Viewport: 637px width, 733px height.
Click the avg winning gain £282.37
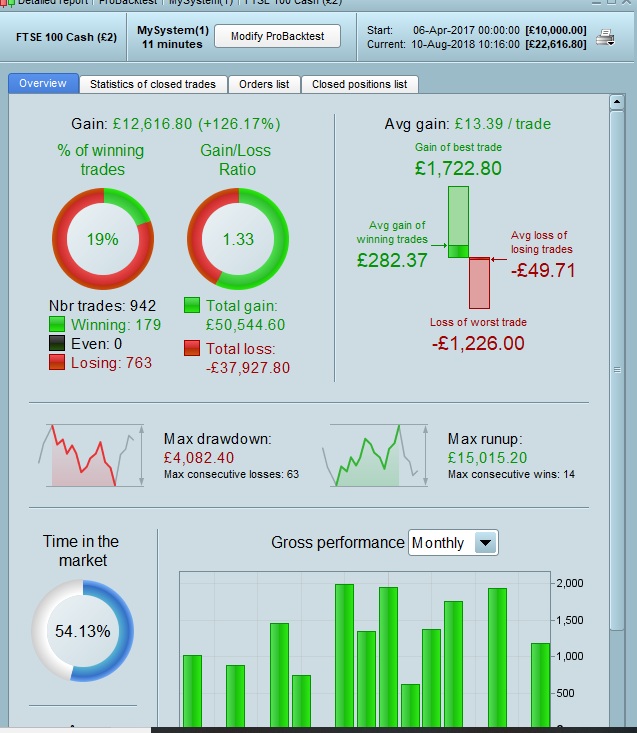[392, 260]
